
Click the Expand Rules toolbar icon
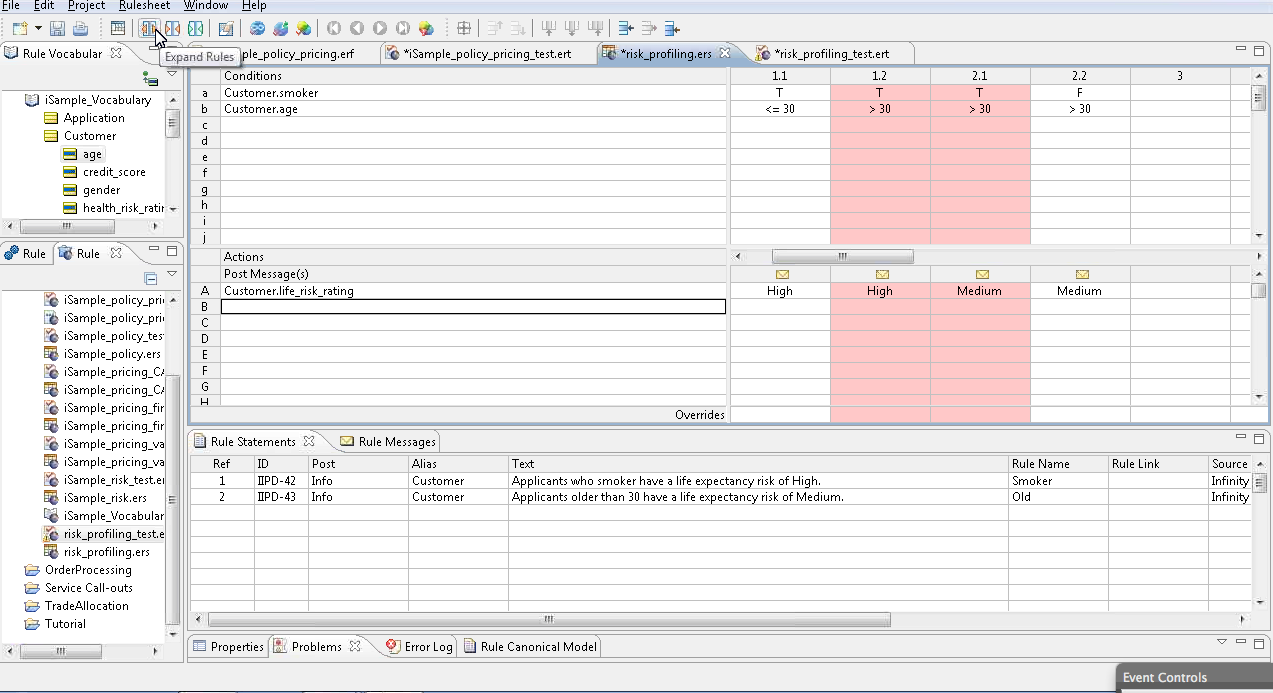(149, 29)
